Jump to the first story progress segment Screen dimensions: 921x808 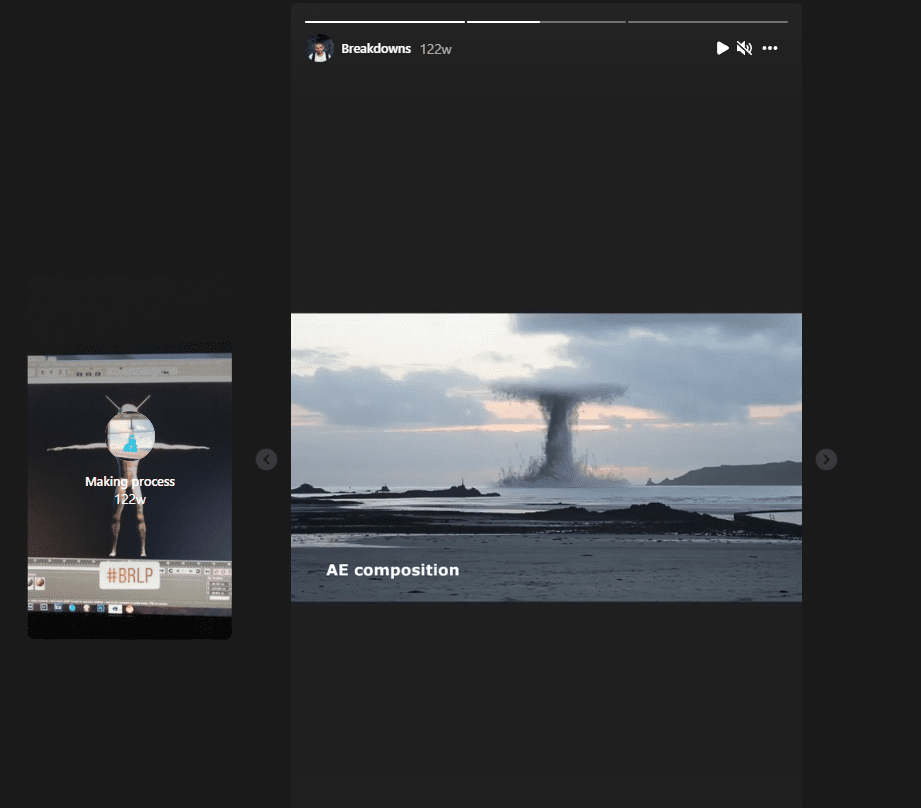pos(384,21)
